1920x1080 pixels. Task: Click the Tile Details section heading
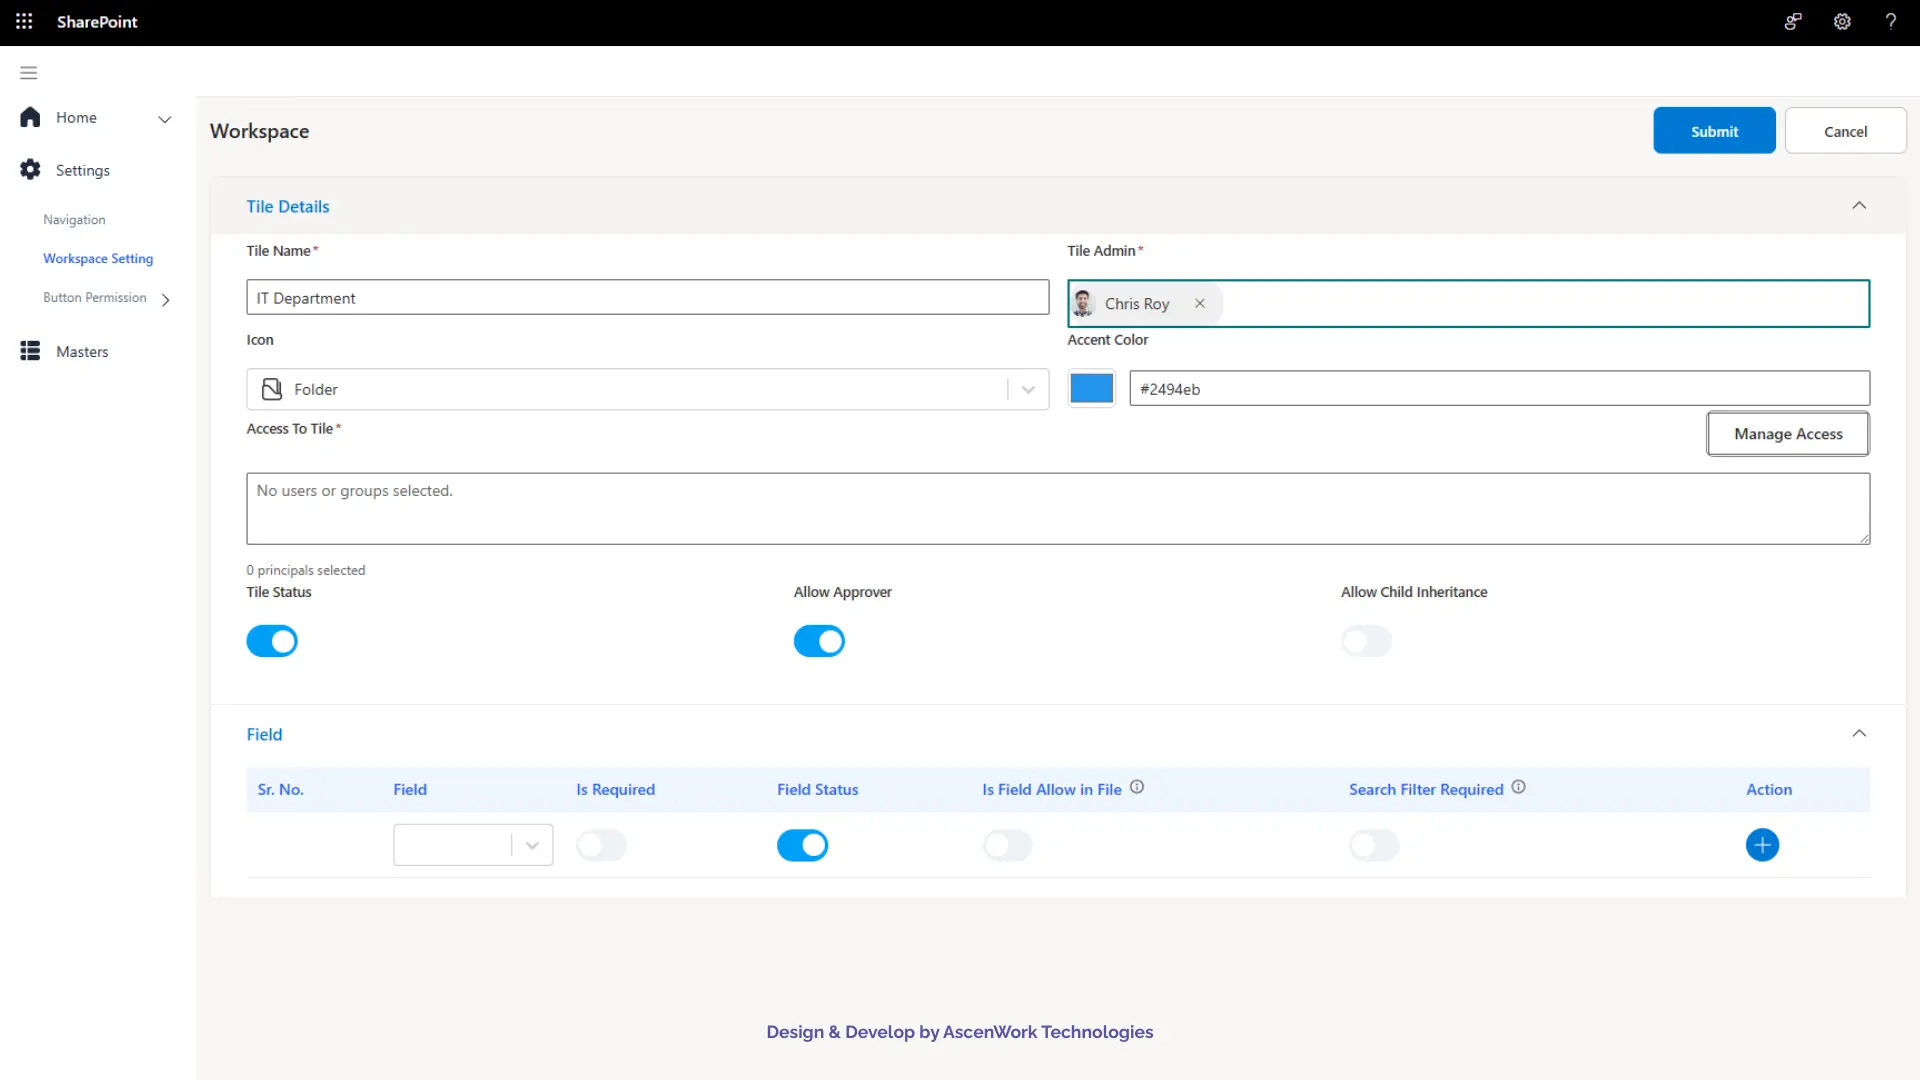pyautogui.click(x=288, y=206)
